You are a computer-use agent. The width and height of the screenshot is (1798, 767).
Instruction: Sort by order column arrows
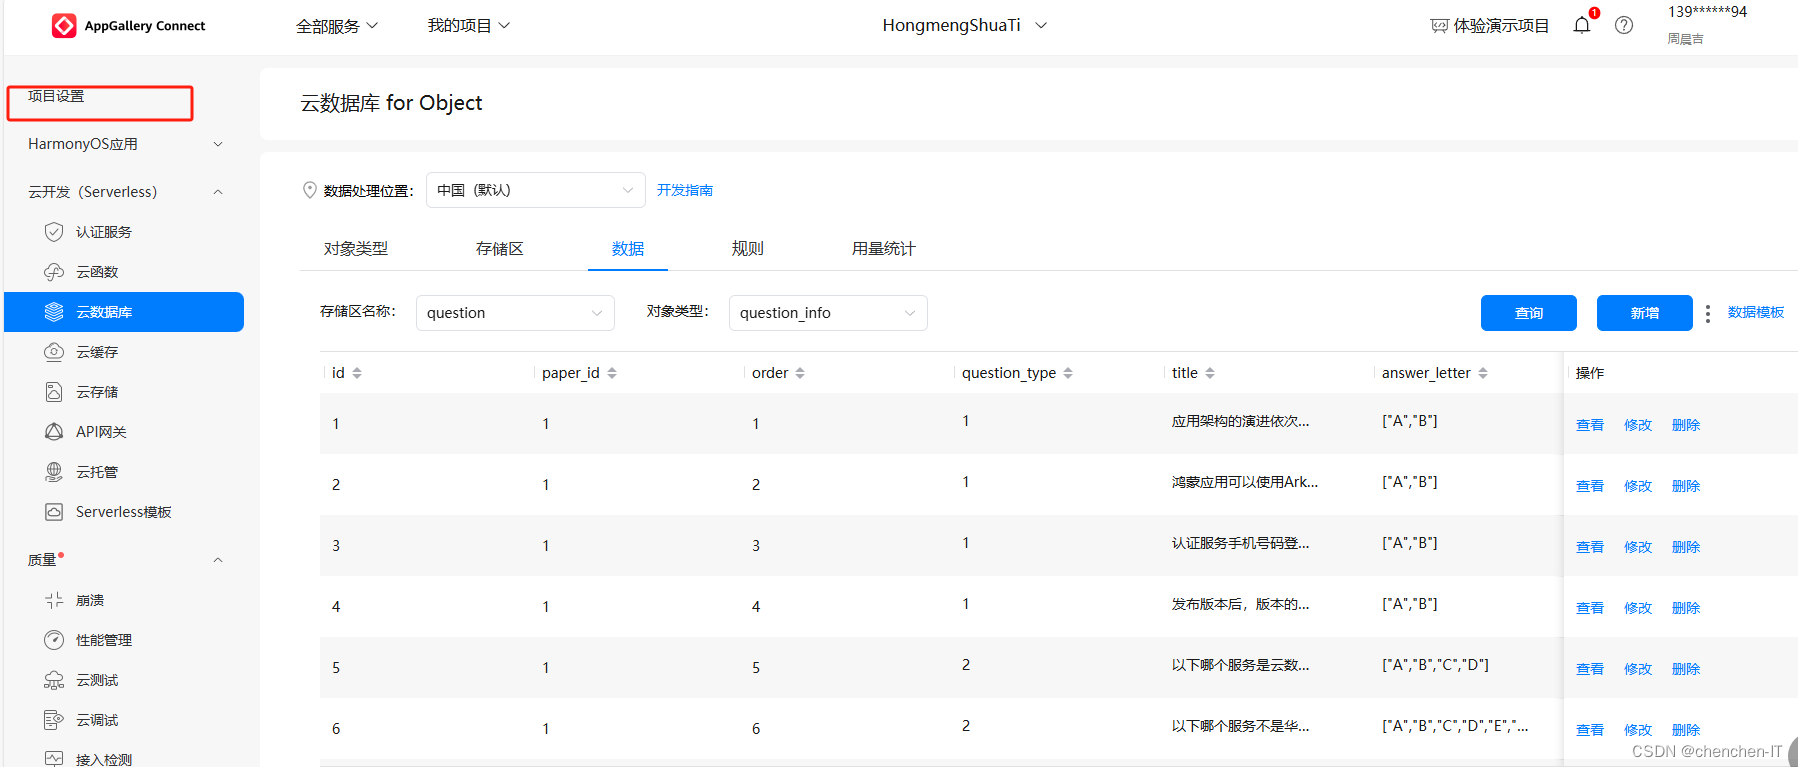click(800, 373)
